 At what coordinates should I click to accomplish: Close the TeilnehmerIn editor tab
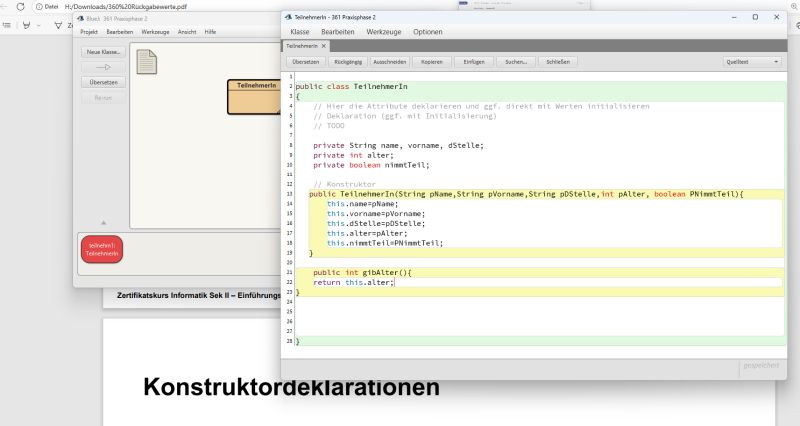[323, 46]
